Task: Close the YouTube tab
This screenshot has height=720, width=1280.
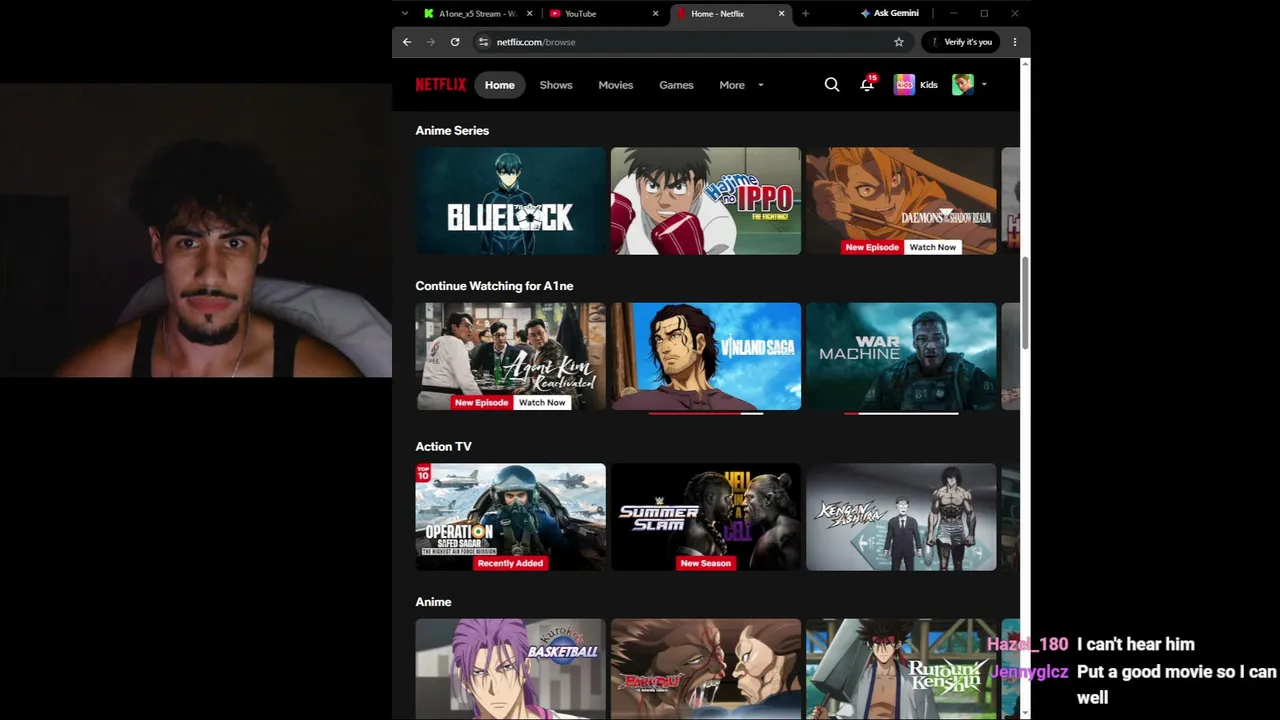Action: (x=656, y=13)
